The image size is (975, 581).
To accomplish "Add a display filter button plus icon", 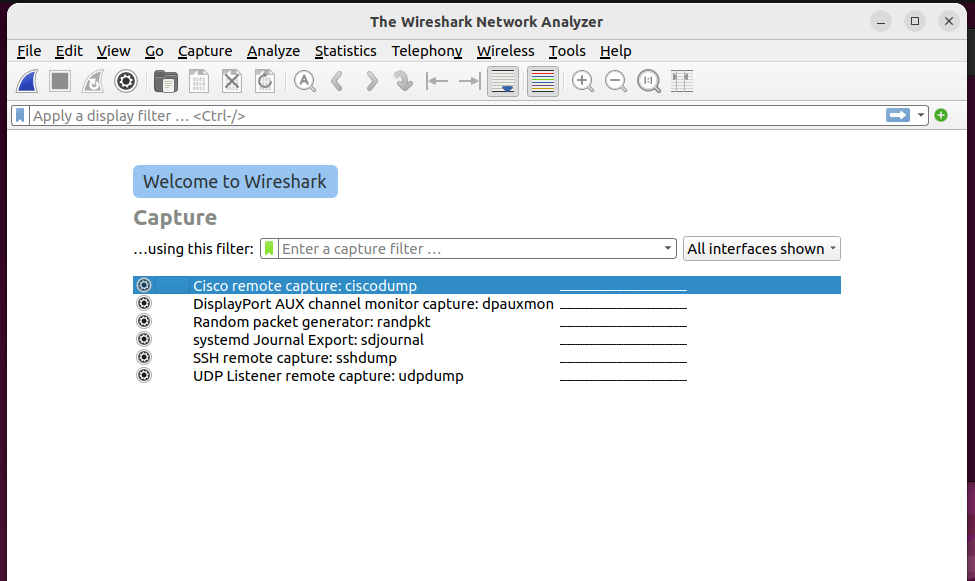I will pyautogui.click(x=941, y=115).
